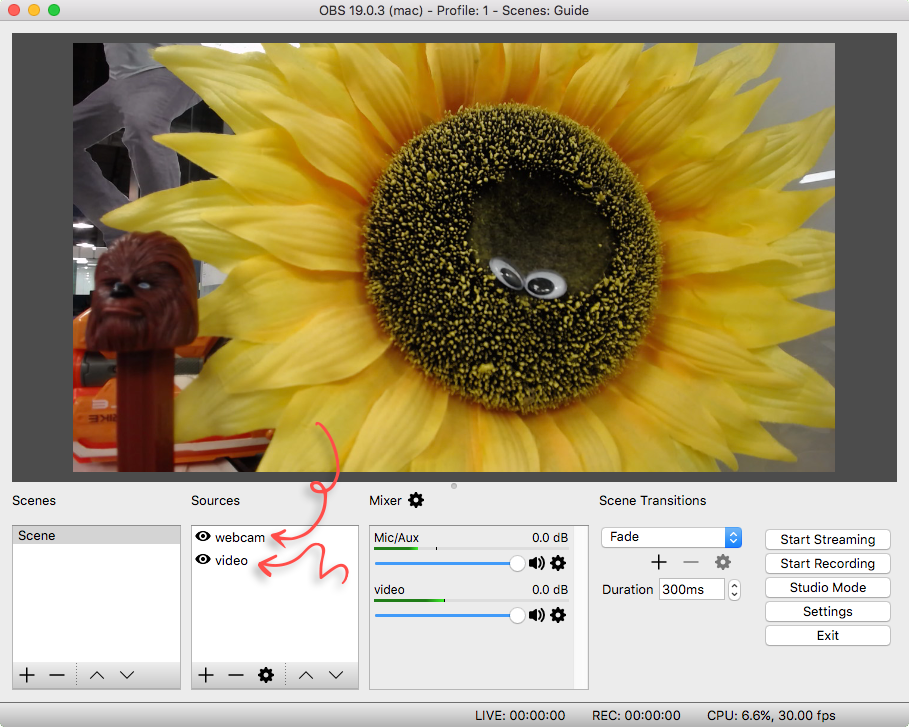Viewport: 909px width, 727px height.
Task: Mute the video audio speaker icon
Action: coord(537,615)
